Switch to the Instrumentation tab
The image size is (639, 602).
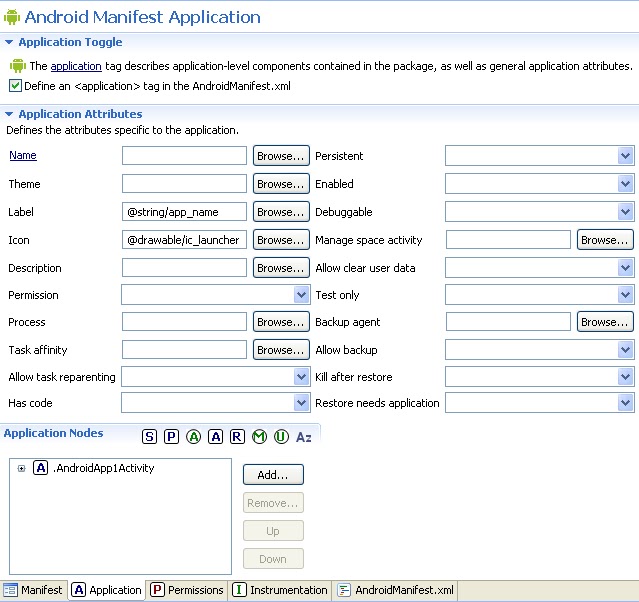pyautogui.click(x=280, y=590)
